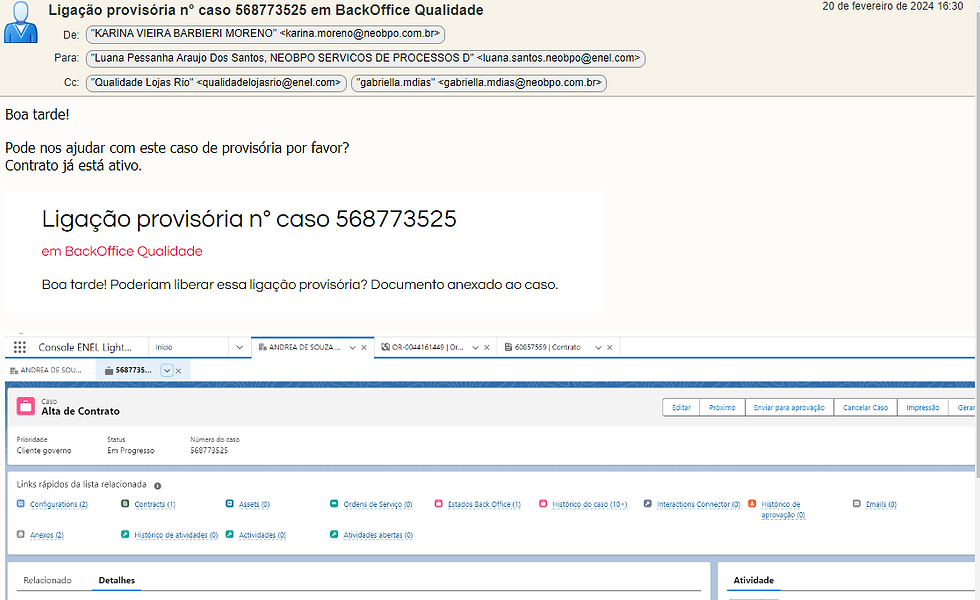
Task: Click the orange Histórico de aprovação icon
Action: pos(752,504)
